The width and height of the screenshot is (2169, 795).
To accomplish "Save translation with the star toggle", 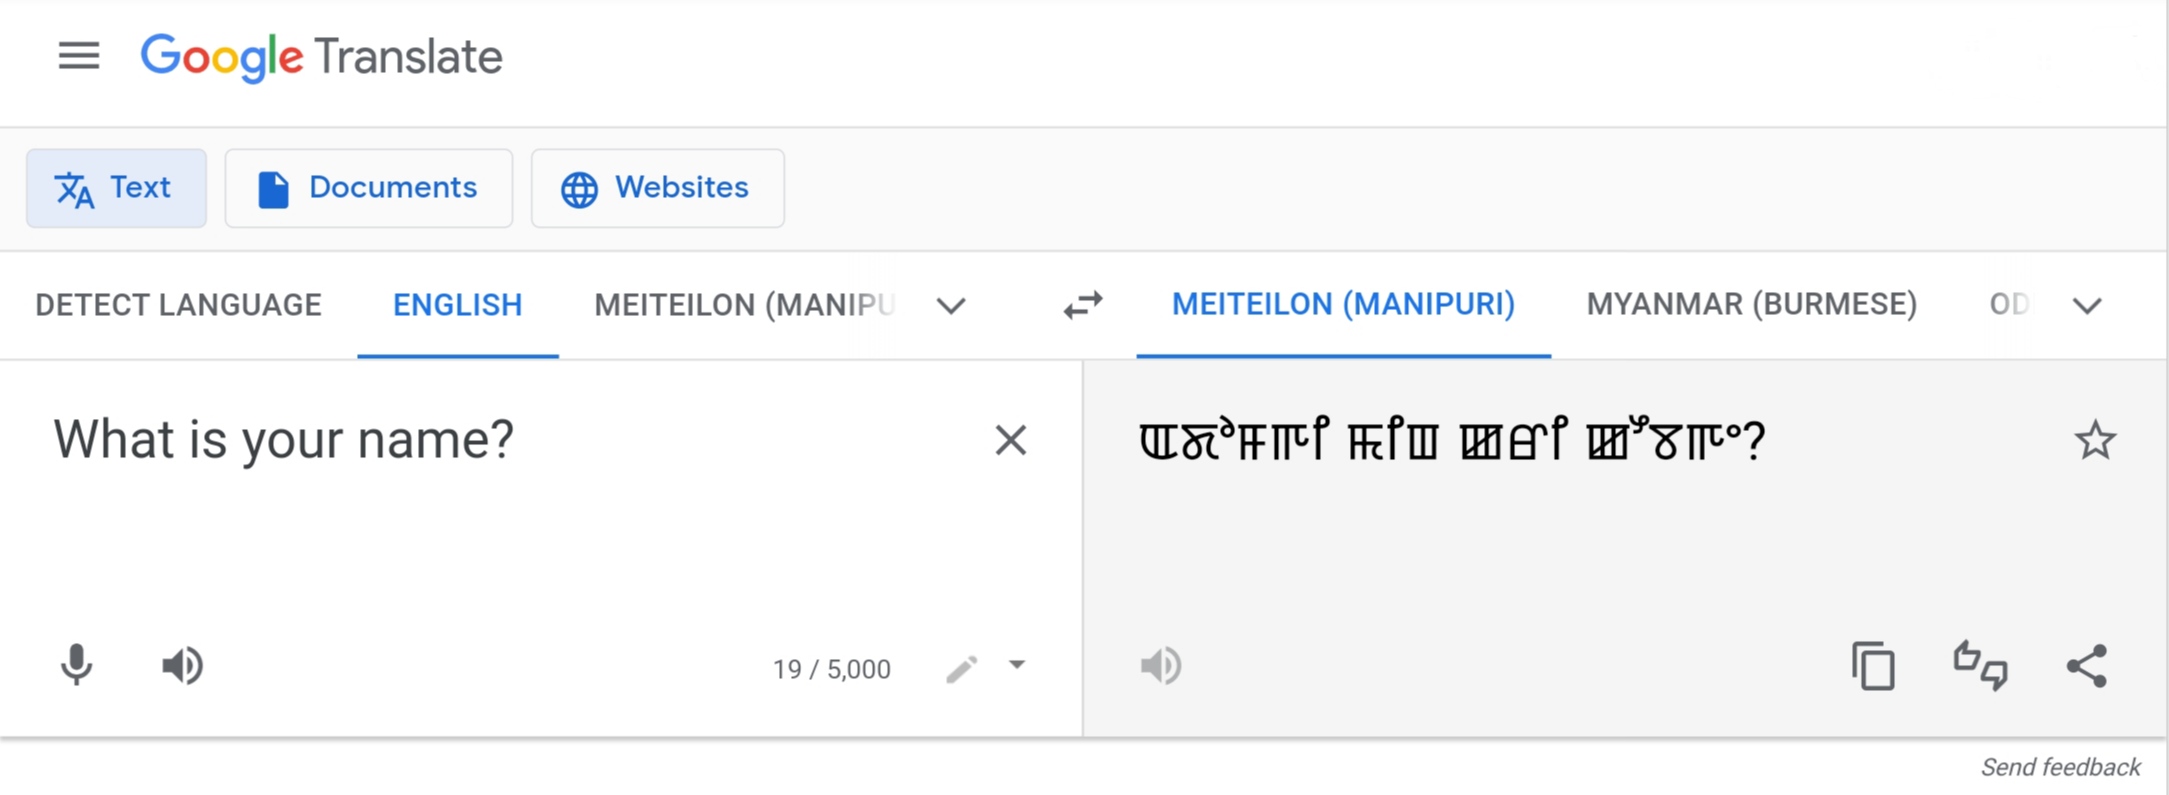I will (x=2094, y=440).
